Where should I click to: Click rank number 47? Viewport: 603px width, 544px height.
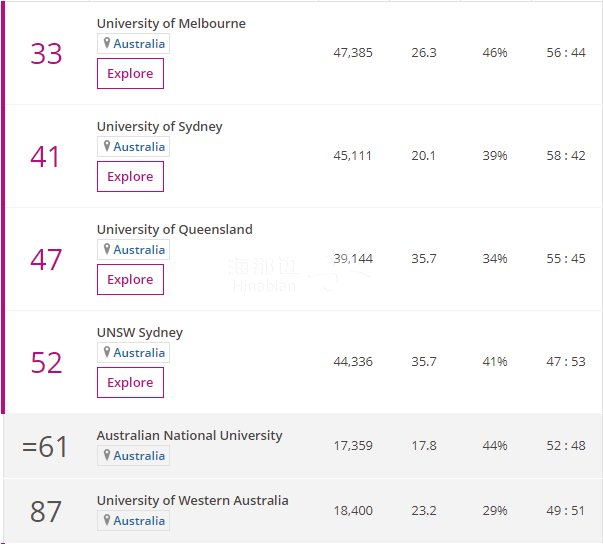[x=46, y=260]
